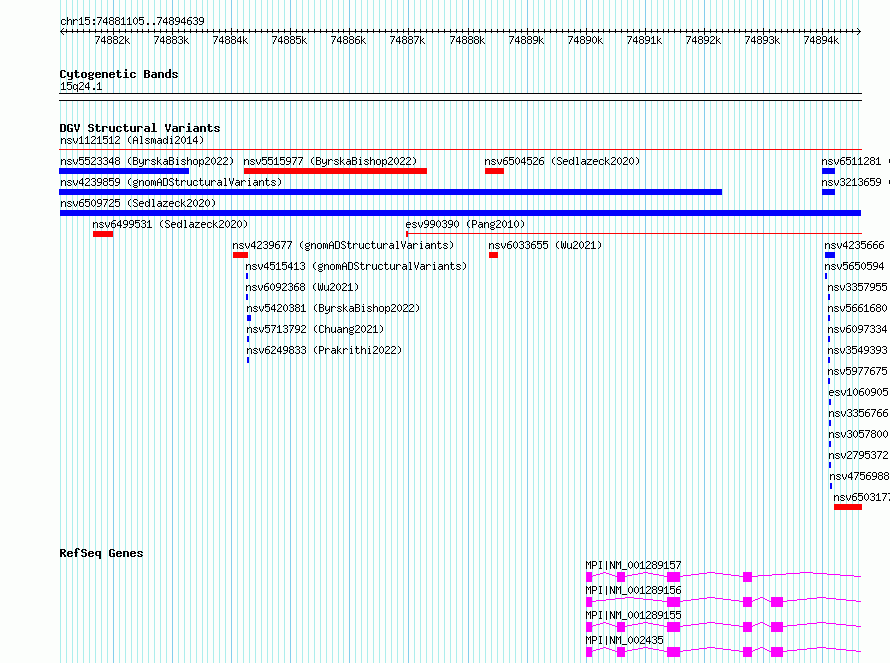Select the Cytogenetic Bands track title

(119, 74)
